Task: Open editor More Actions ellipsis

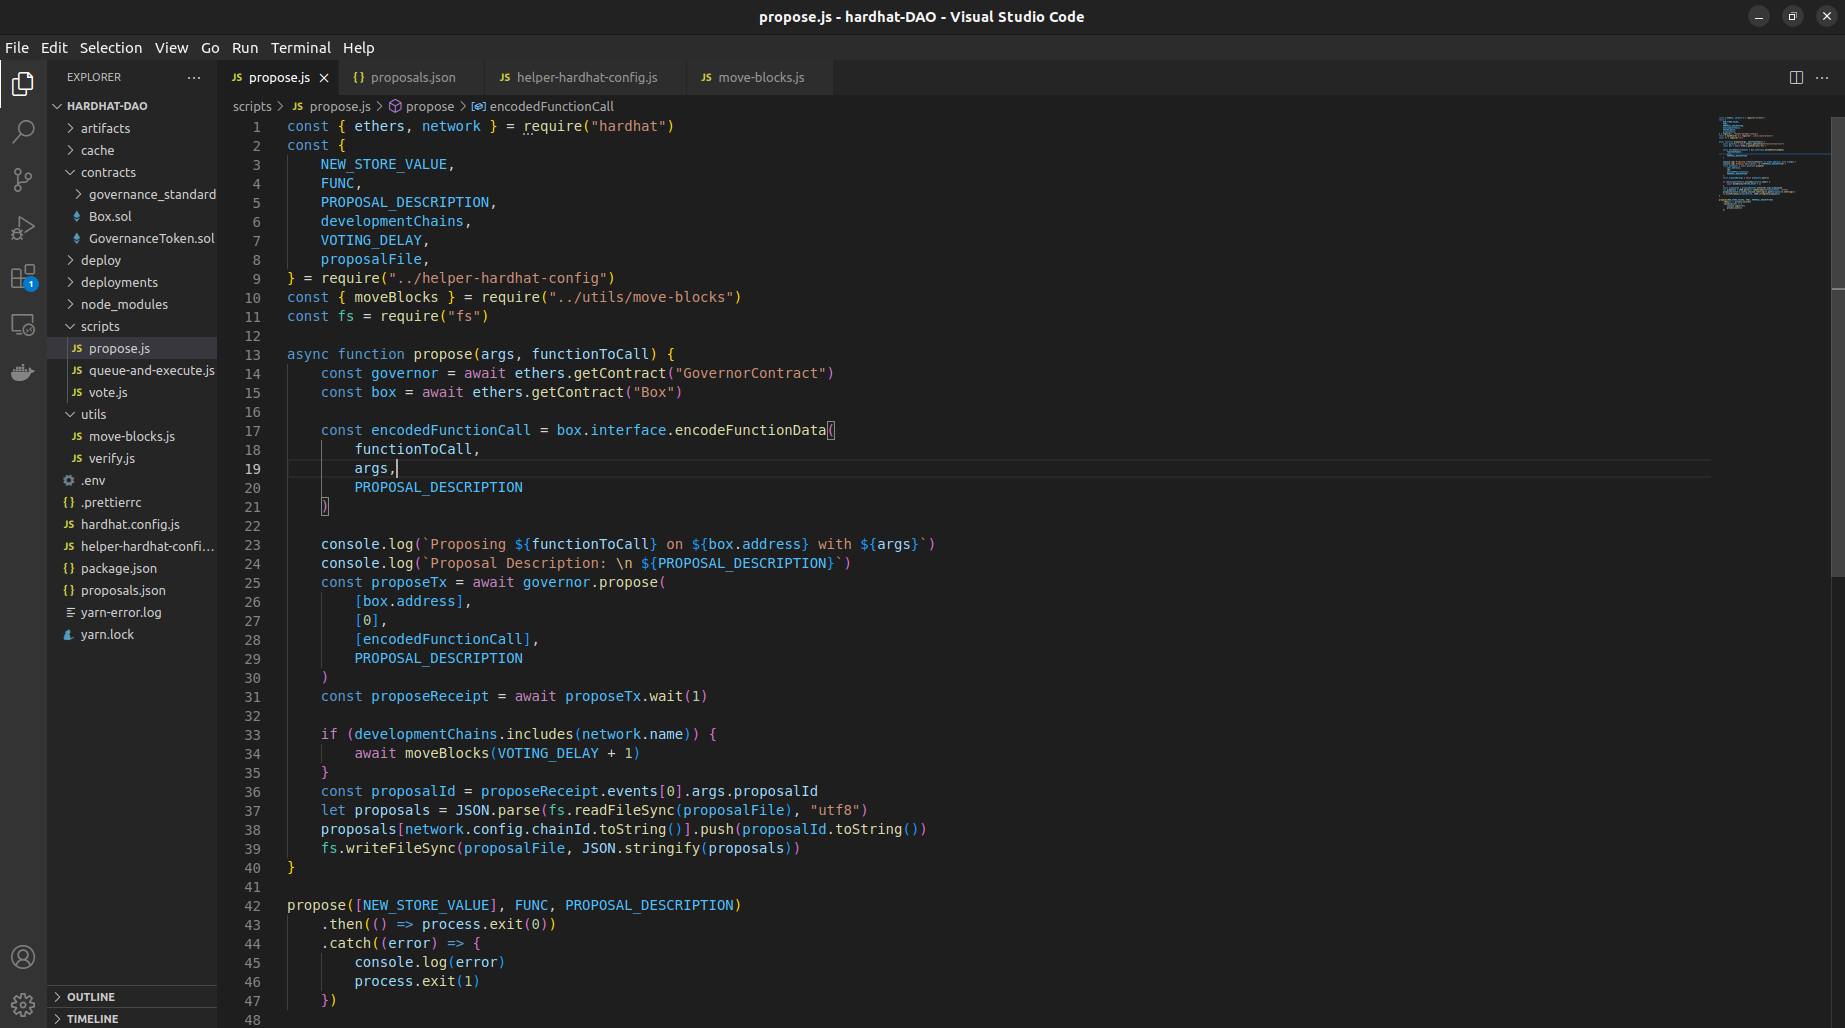Action: tap(1822, 77)
